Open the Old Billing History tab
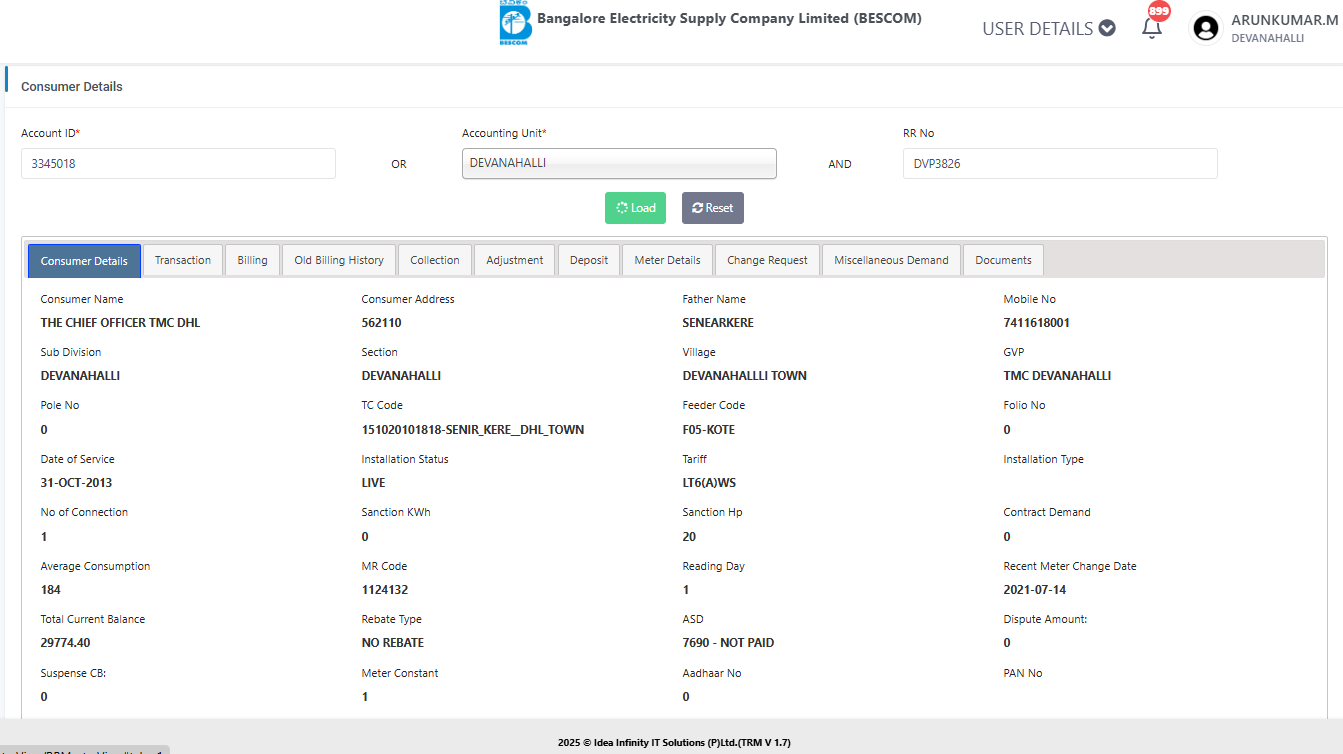Image resolution: width=1343 pixels, height=754 pixels. tap(339, 260)
